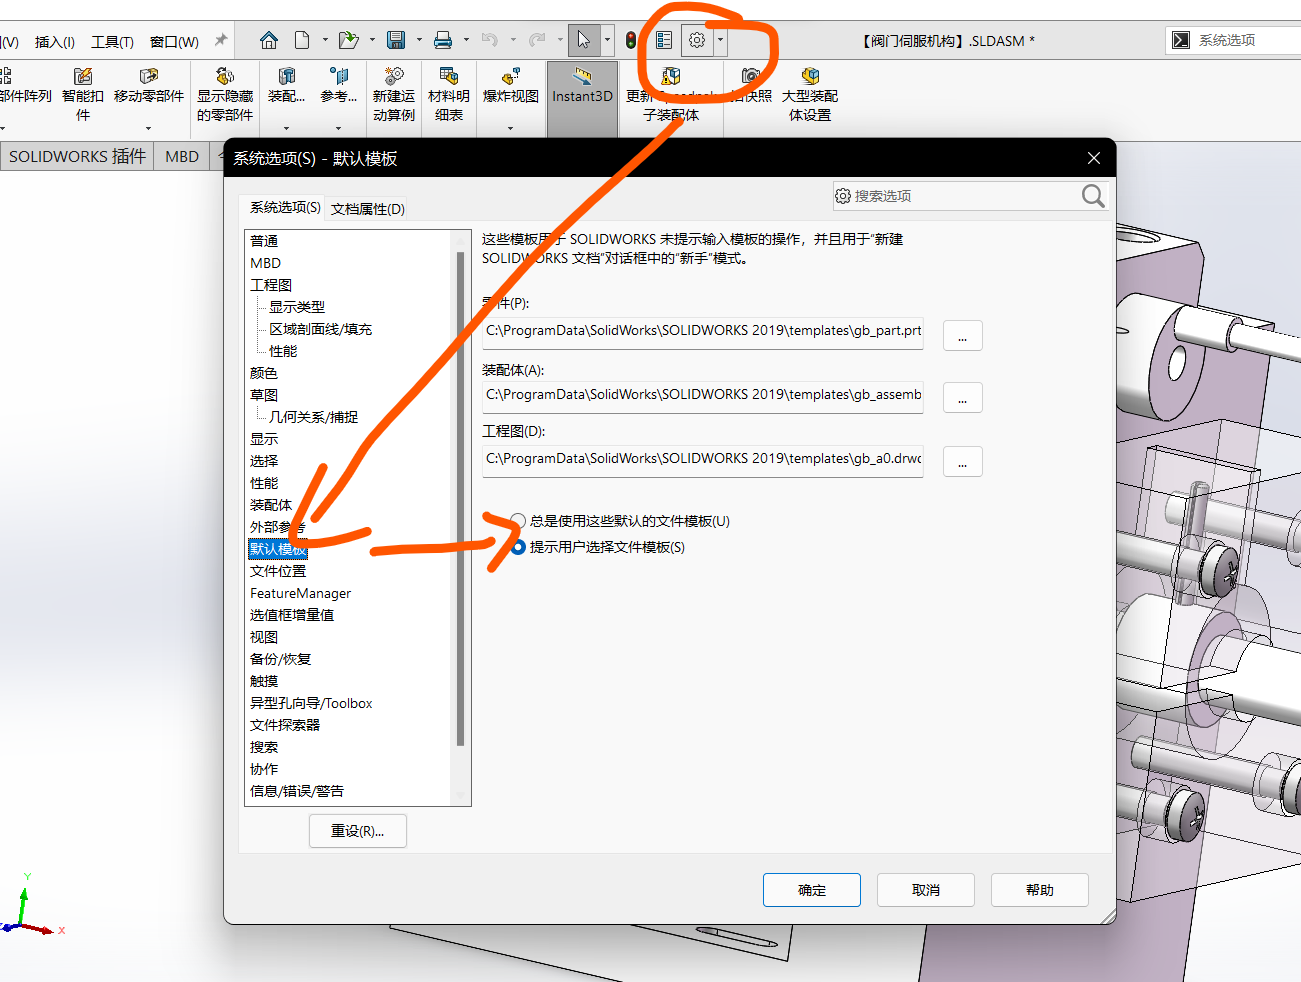Switch to the 文档属性(D) tab
The height and width of the screenshot is (982, 1301).
click(x=368, y=209)
